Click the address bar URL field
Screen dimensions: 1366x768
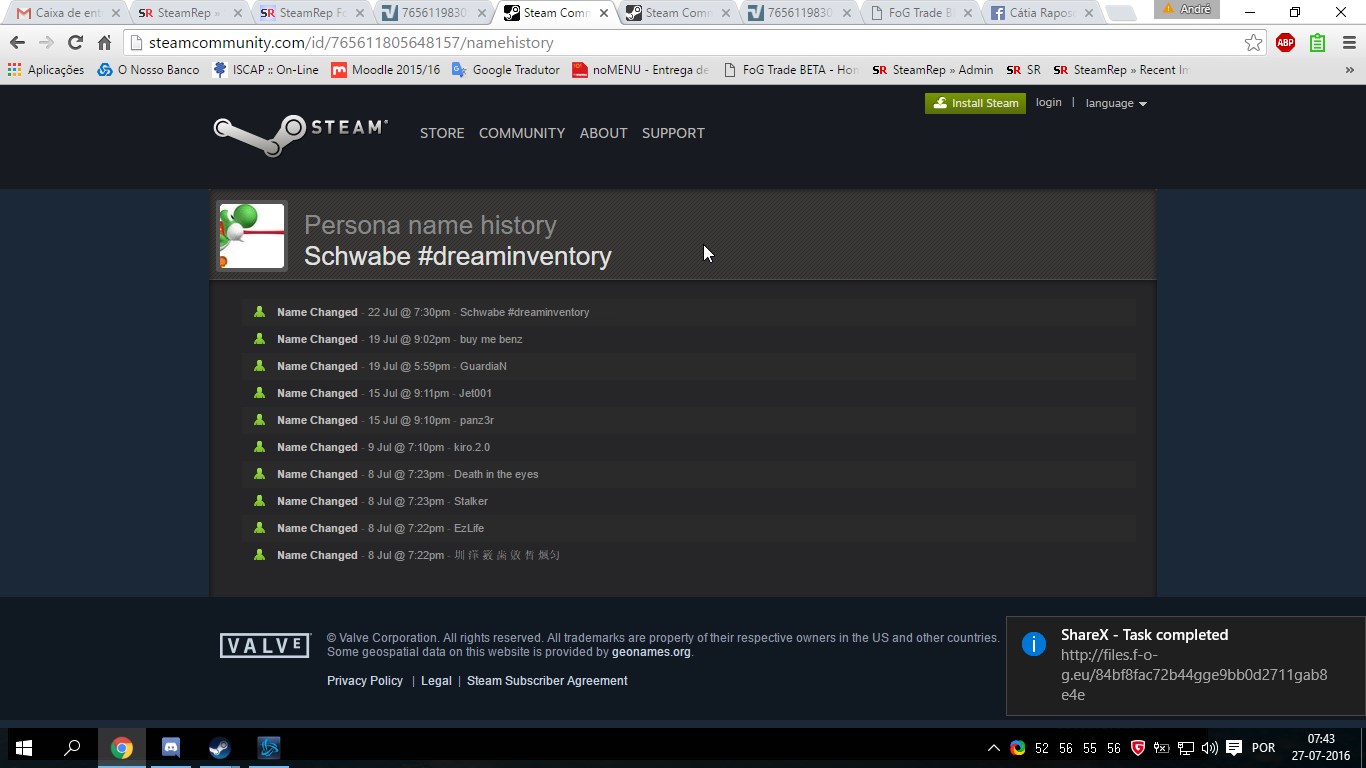pos(680,43)
